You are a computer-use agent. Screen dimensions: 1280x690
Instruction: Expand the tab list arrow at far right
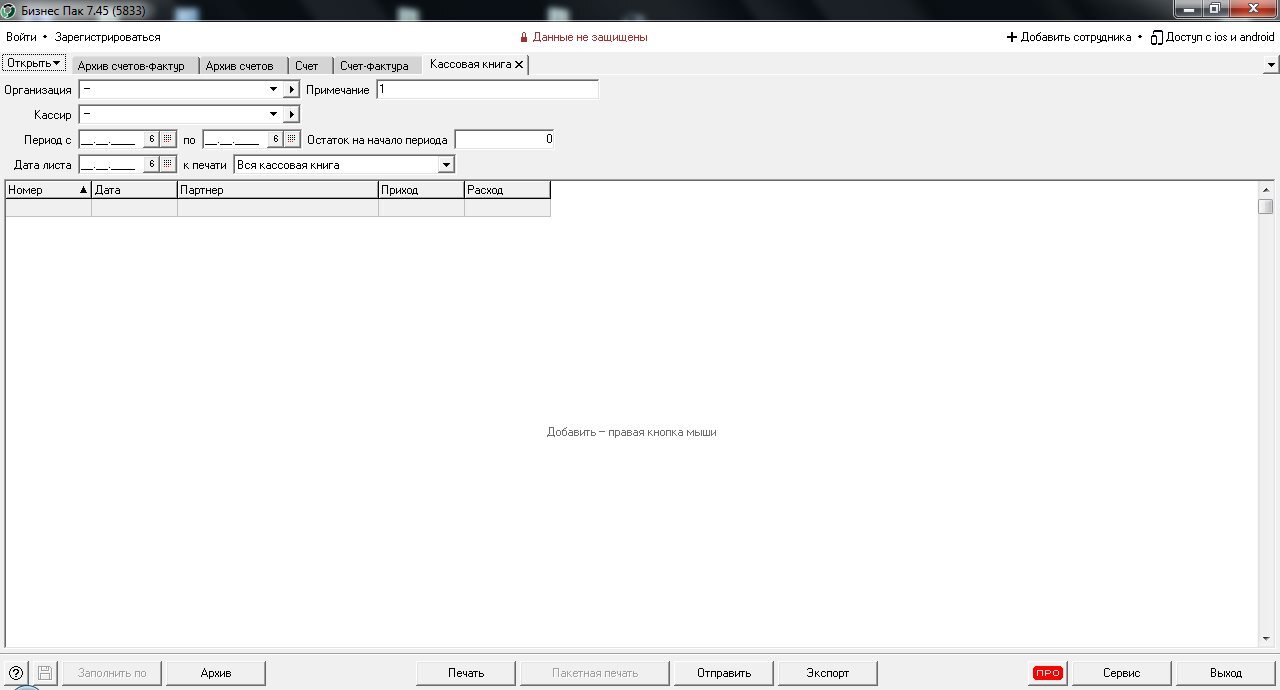pyautogui.click(x=1270, y=65)
